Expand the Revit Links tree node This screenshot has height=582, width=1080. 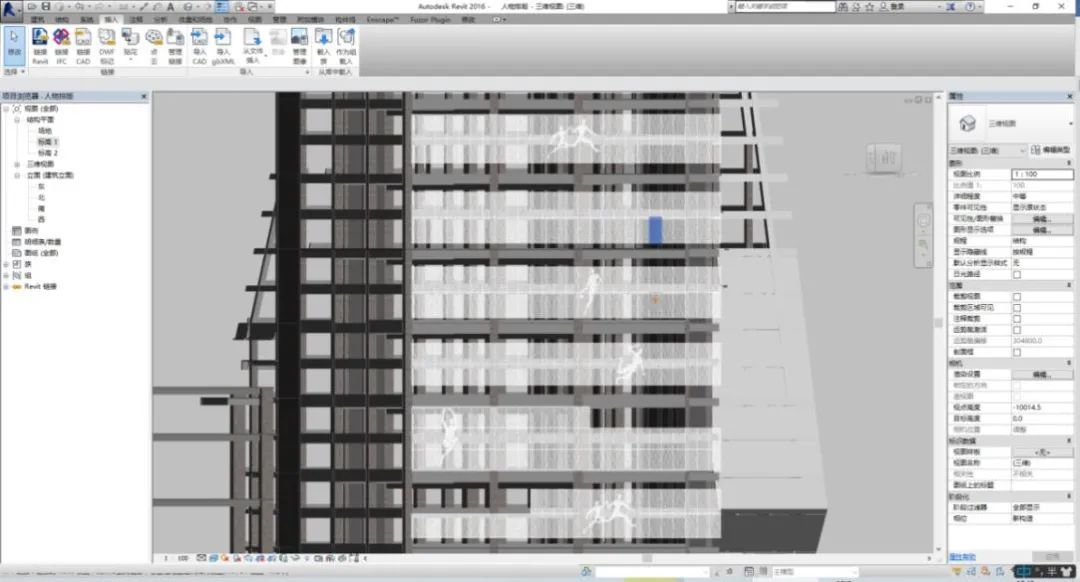tap(6, 287)
